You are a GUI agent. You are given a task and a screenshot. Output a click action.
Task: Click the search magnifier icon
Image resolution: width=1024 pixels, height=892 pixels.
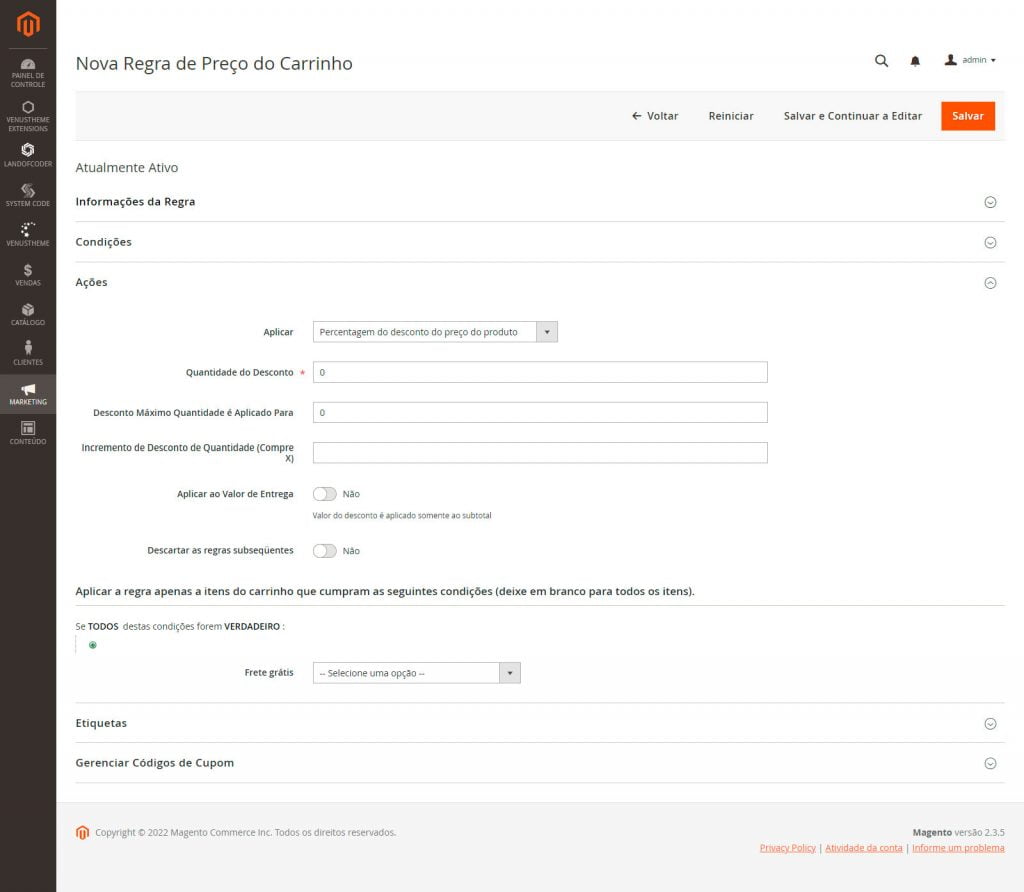click(881, 61)
